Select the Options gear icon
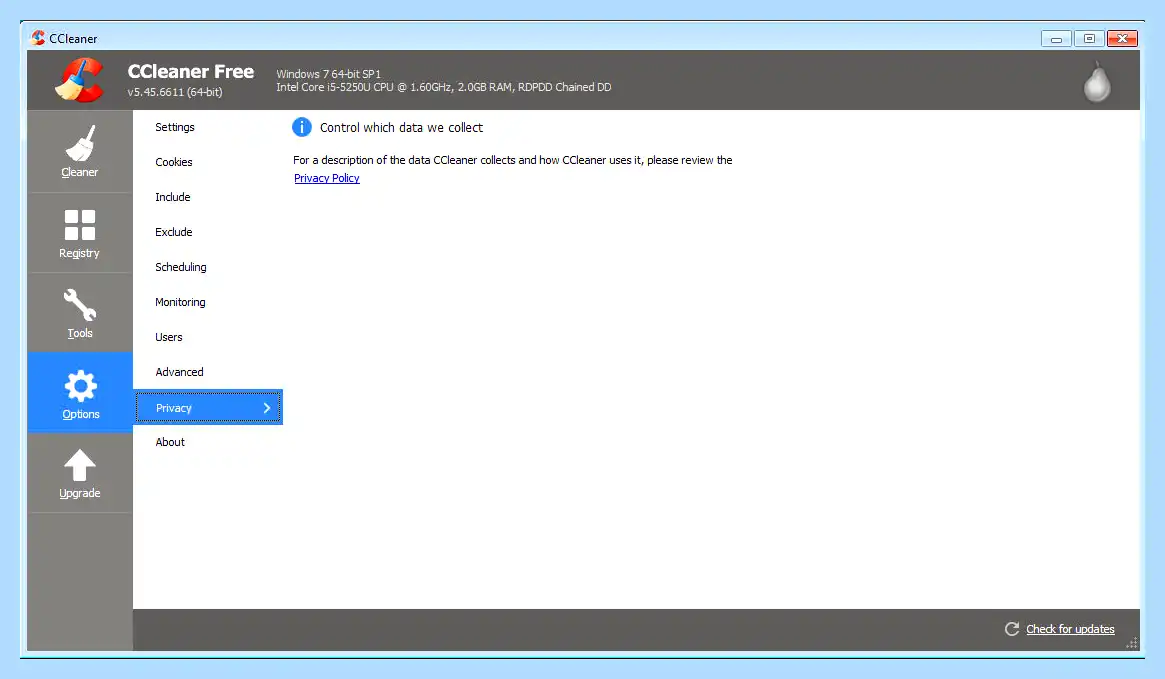1165x679 pixels. [x=80, y=386]
